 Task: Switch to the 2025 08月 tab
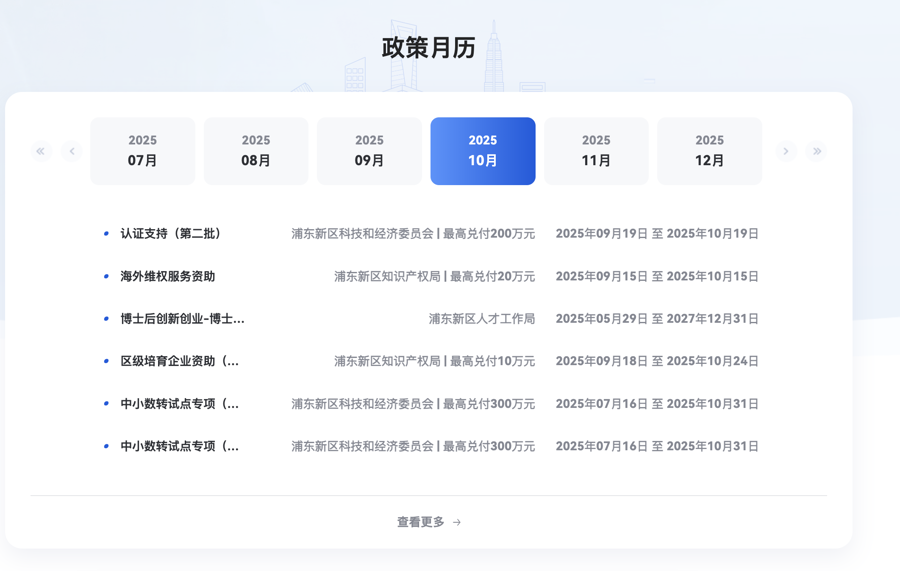256,151
